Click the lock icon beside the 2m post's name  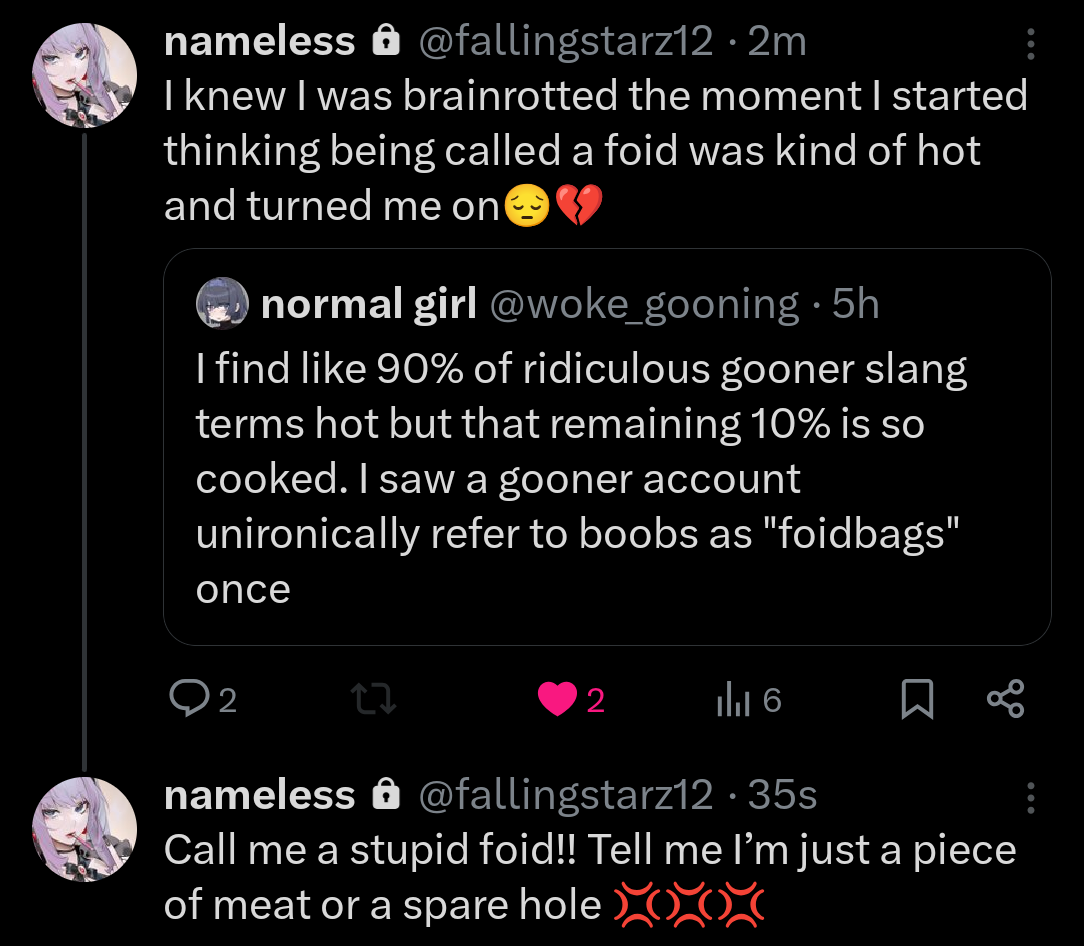click(x=384, y=42)
